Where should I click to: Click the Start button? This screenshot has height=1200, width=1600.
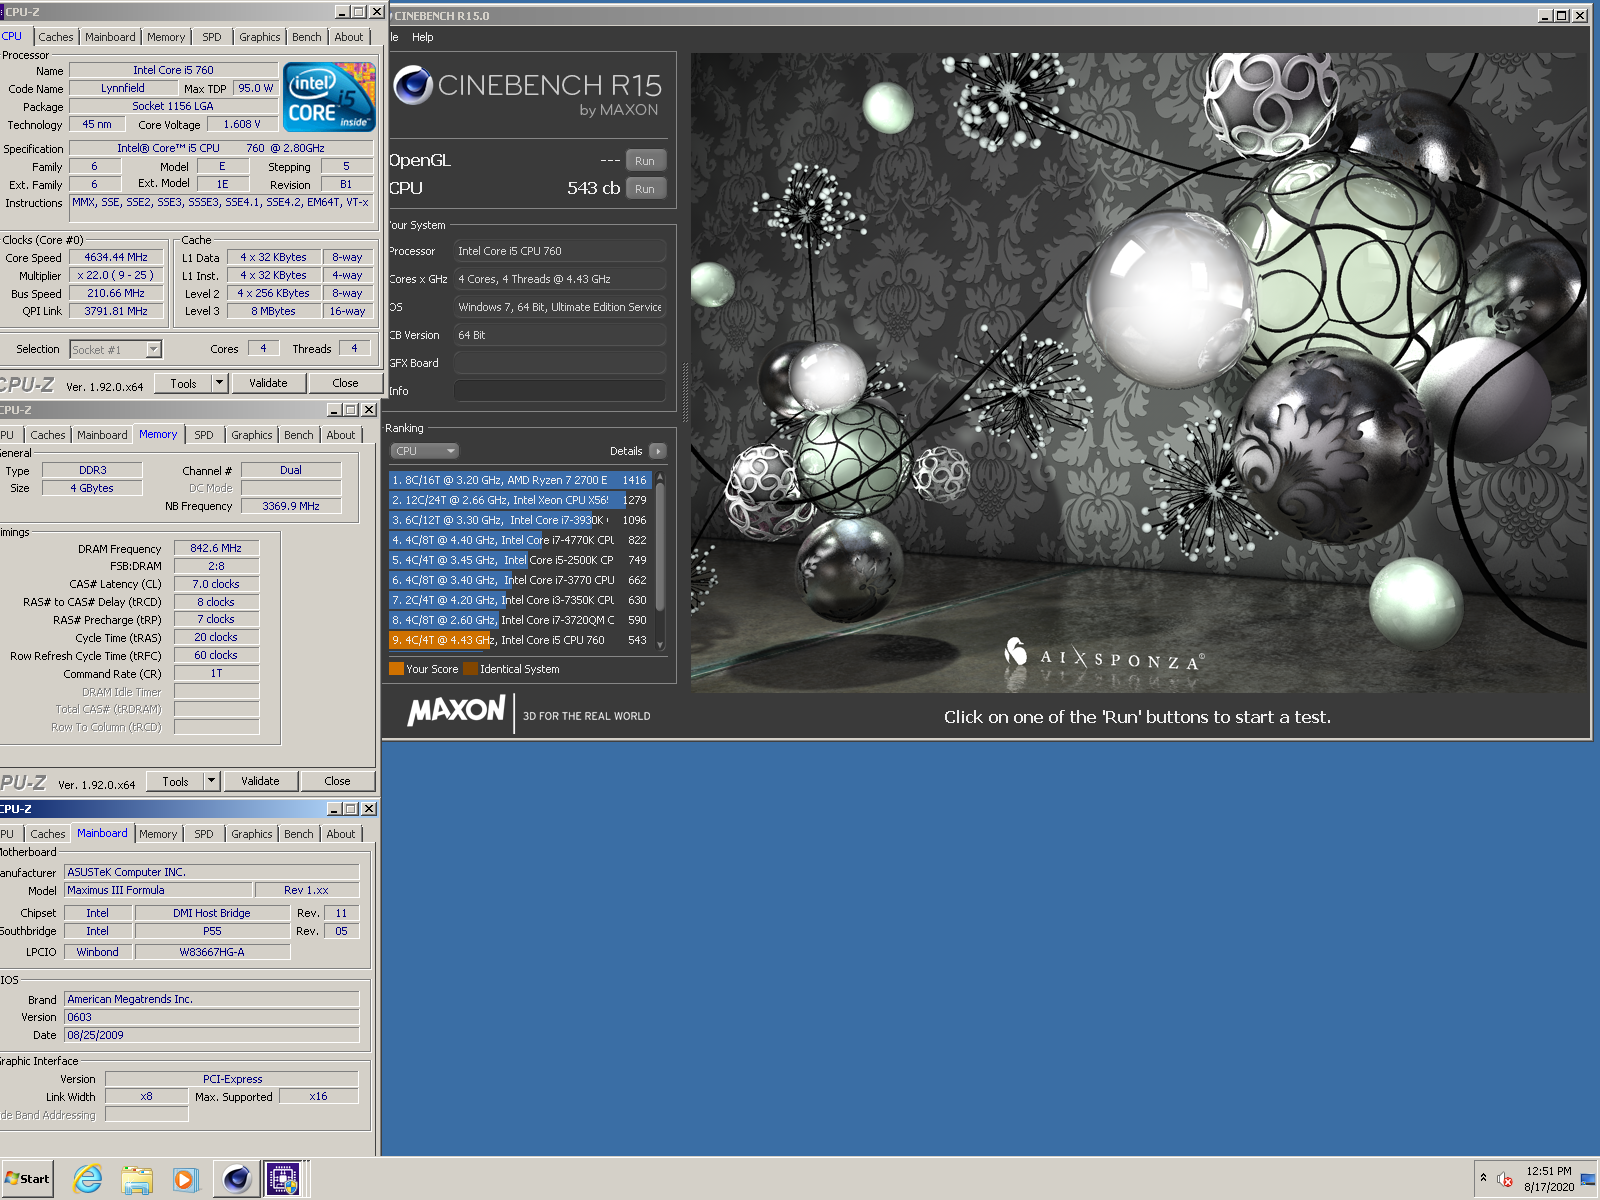(x=27, y=1179)
